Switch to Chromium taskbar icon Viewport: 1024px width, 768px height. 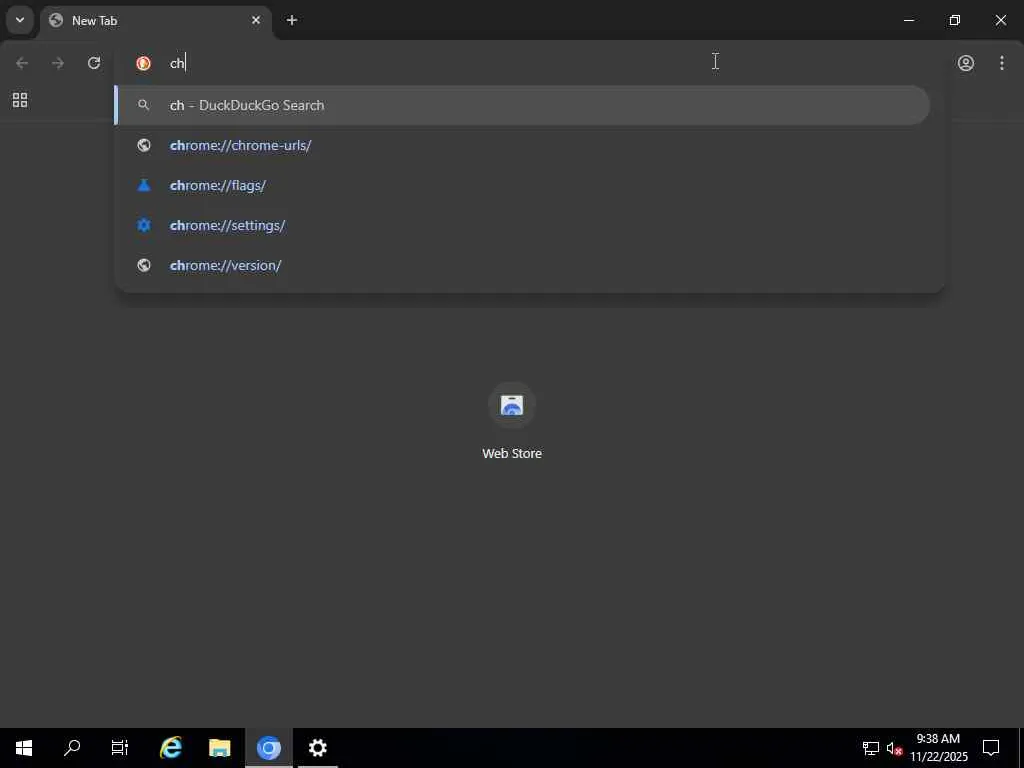268,748
